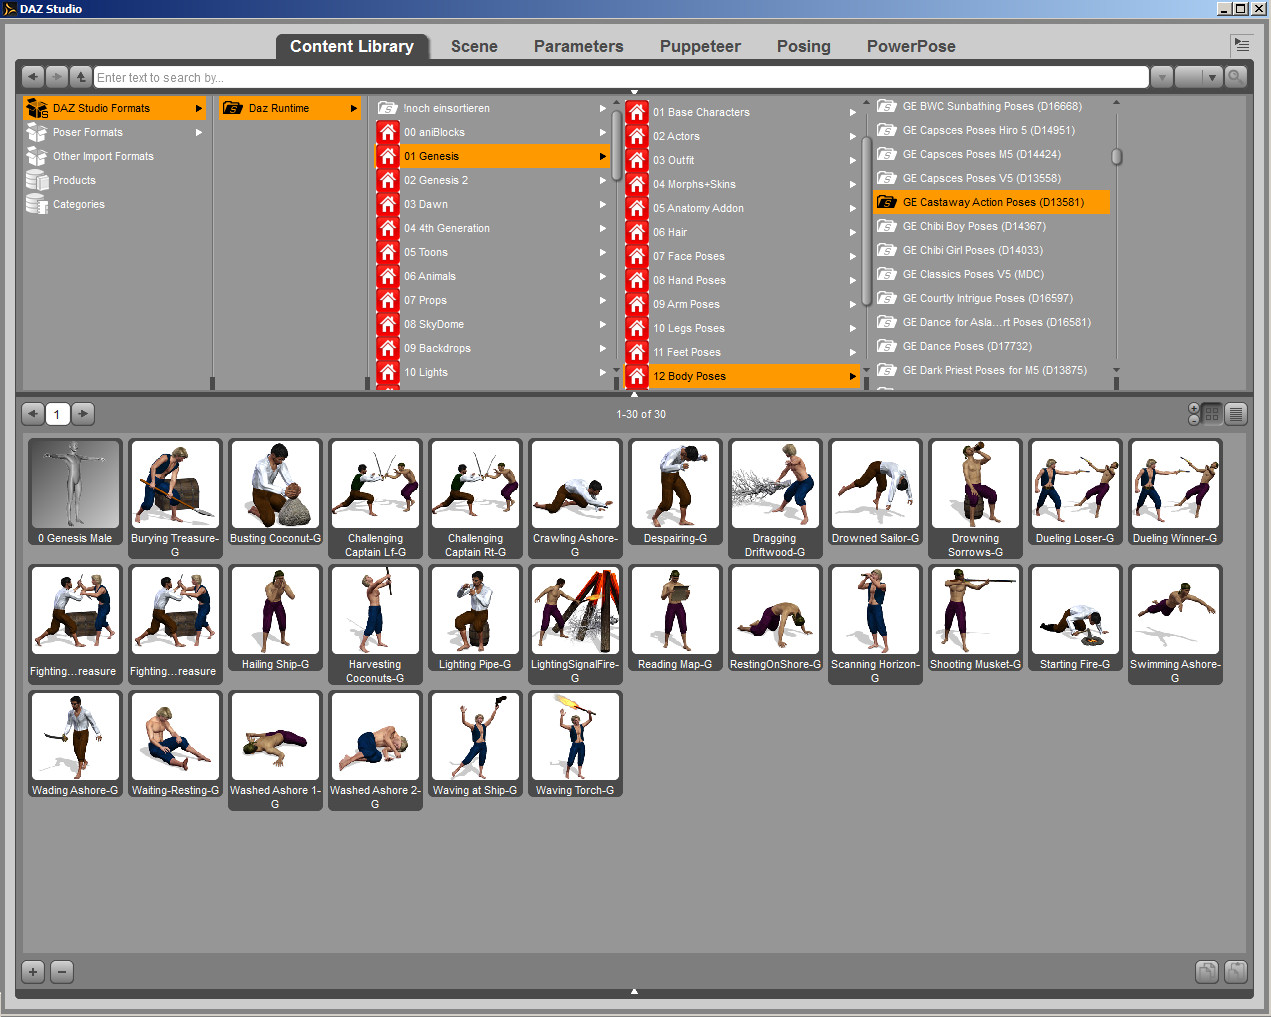This screenshot has width=1271, height=1017.
Task: Select GE Courtly Intrigue Poses (D16597)
Action: (x=992, y=298)
